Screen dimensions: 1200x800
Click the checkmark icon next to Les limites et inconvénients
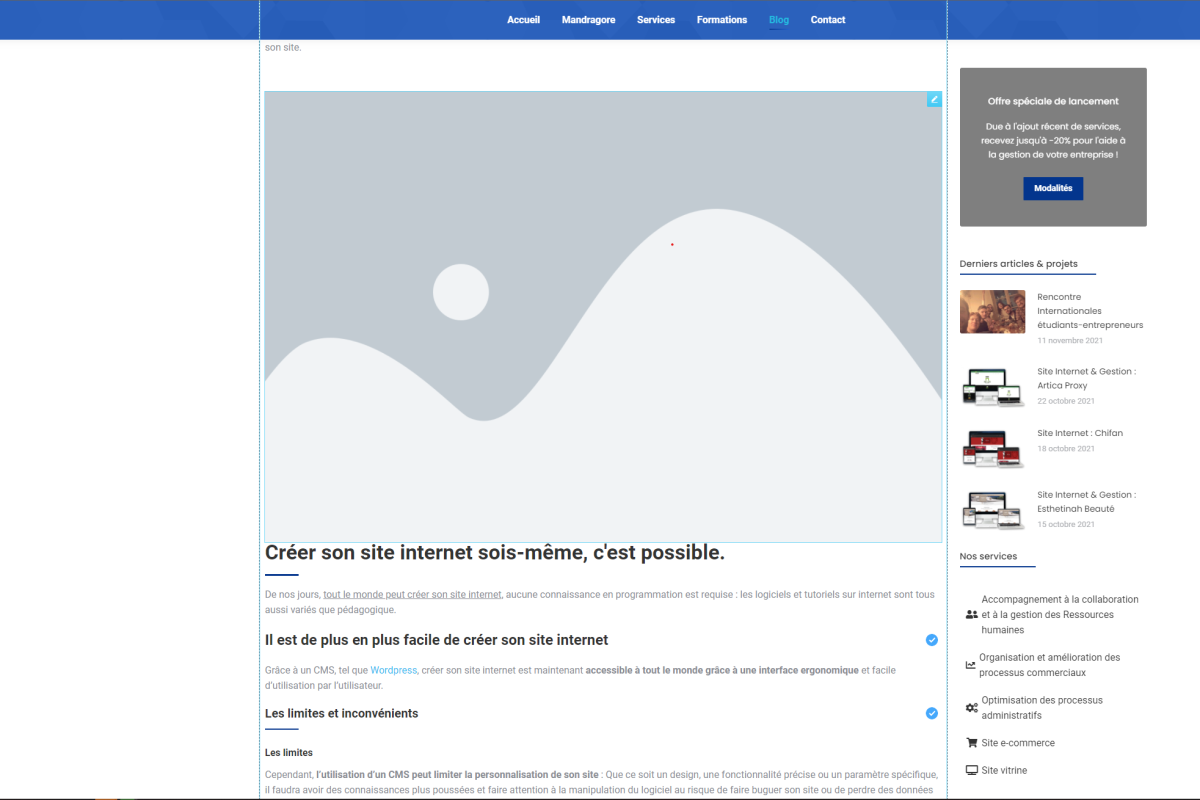click(x=931, y=713)
